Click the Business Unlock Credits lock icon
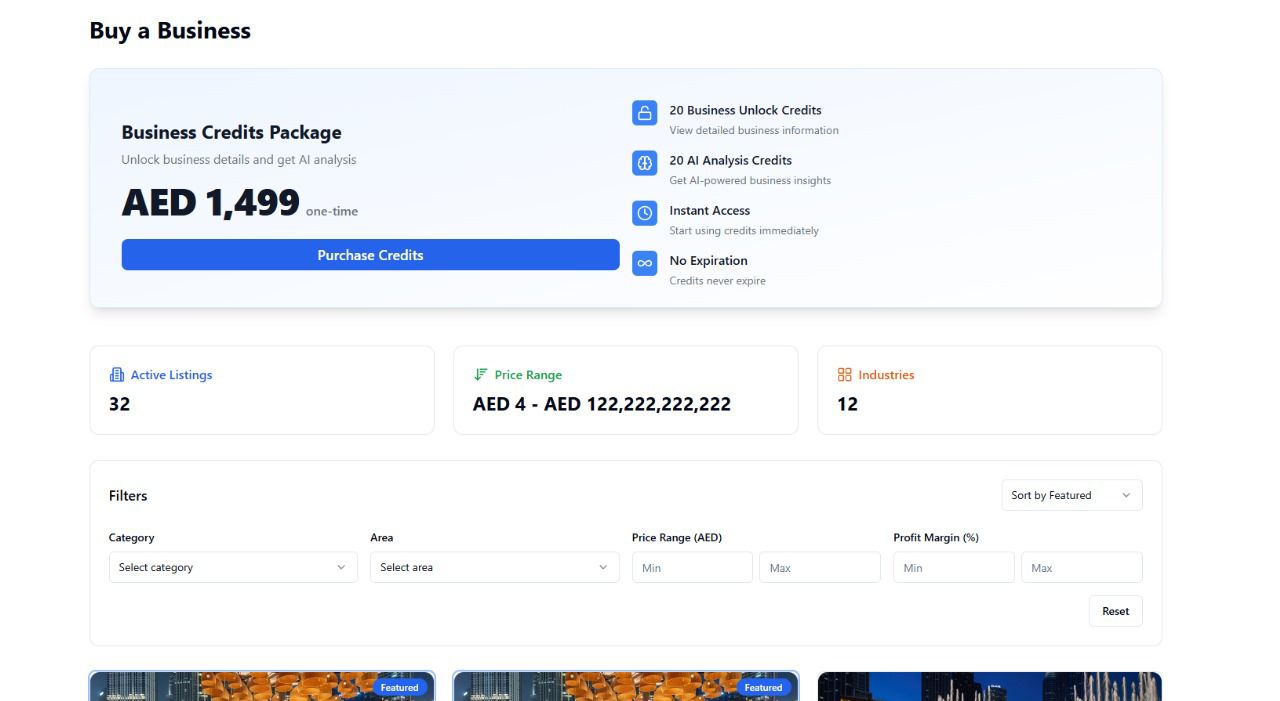The image size is (1280, 701). 645,113
